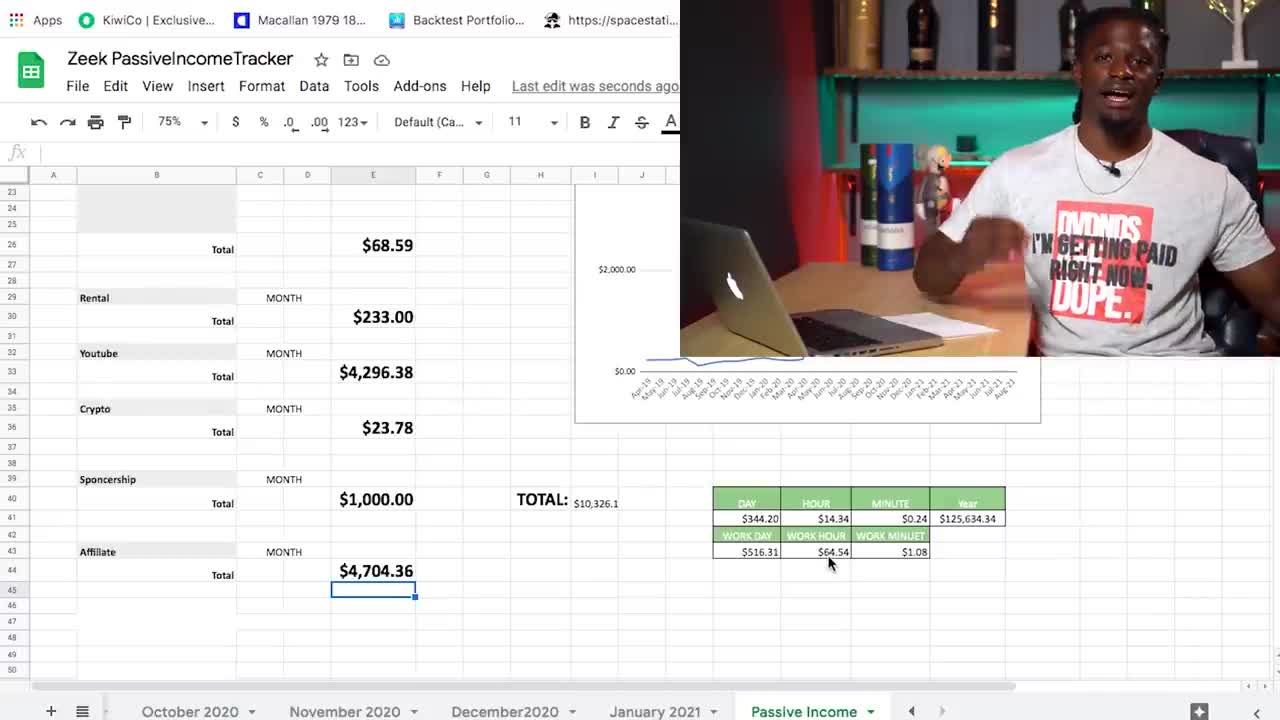Viewport: 1280px width, 720px height.
Task: Click the Redo arrow icon
Action: point(67,122)
